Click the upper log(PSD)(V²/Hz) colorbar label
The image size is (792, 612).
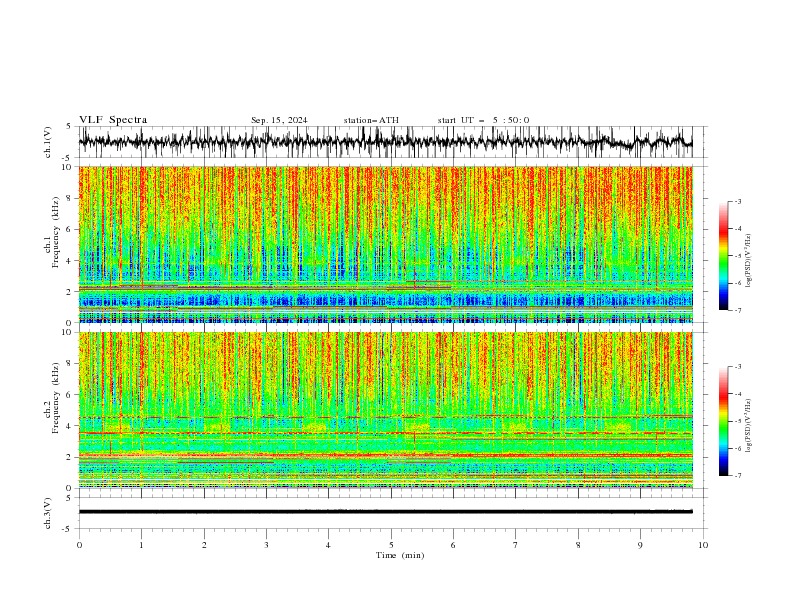(x=749, y=261)
